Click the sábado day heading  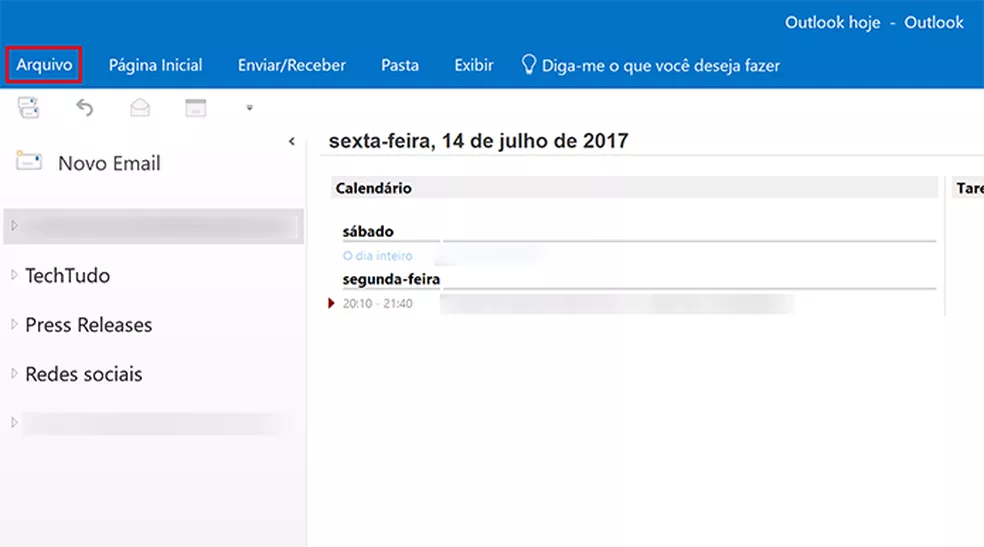(368, 231)
